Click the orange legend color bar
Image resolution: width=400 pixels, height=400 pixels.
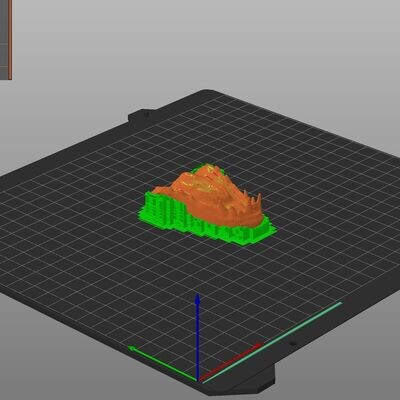point(10,39)
